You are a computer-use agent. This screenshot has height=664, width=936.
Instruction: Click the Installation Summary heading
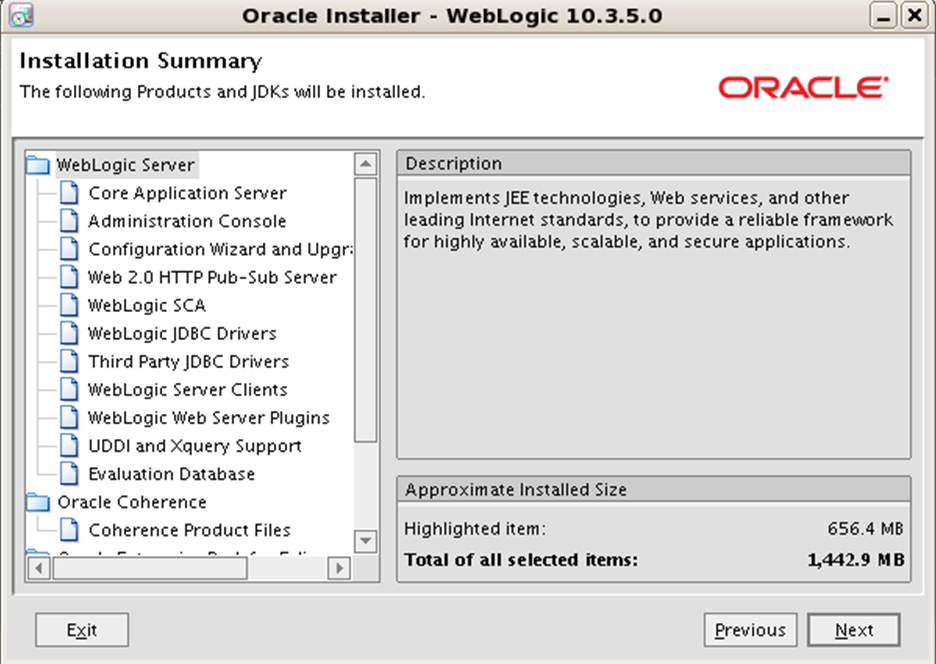pos(141,61)
